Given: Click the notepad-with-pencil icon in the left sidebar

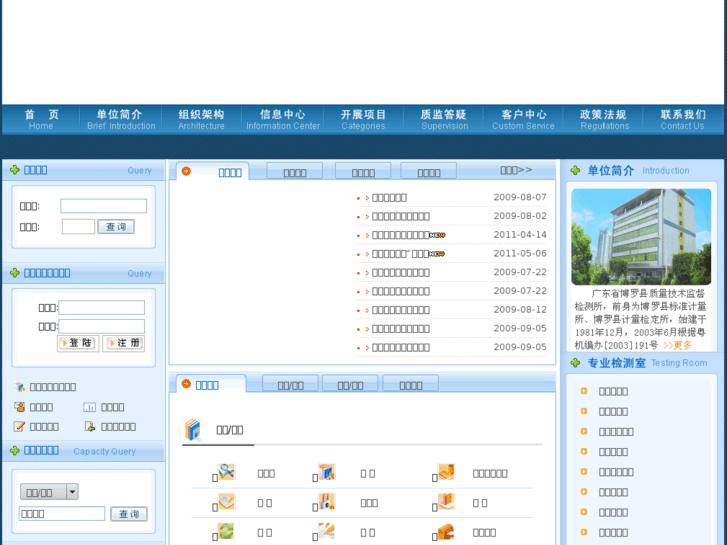Looking at the screenshot, I should [19, 426].
